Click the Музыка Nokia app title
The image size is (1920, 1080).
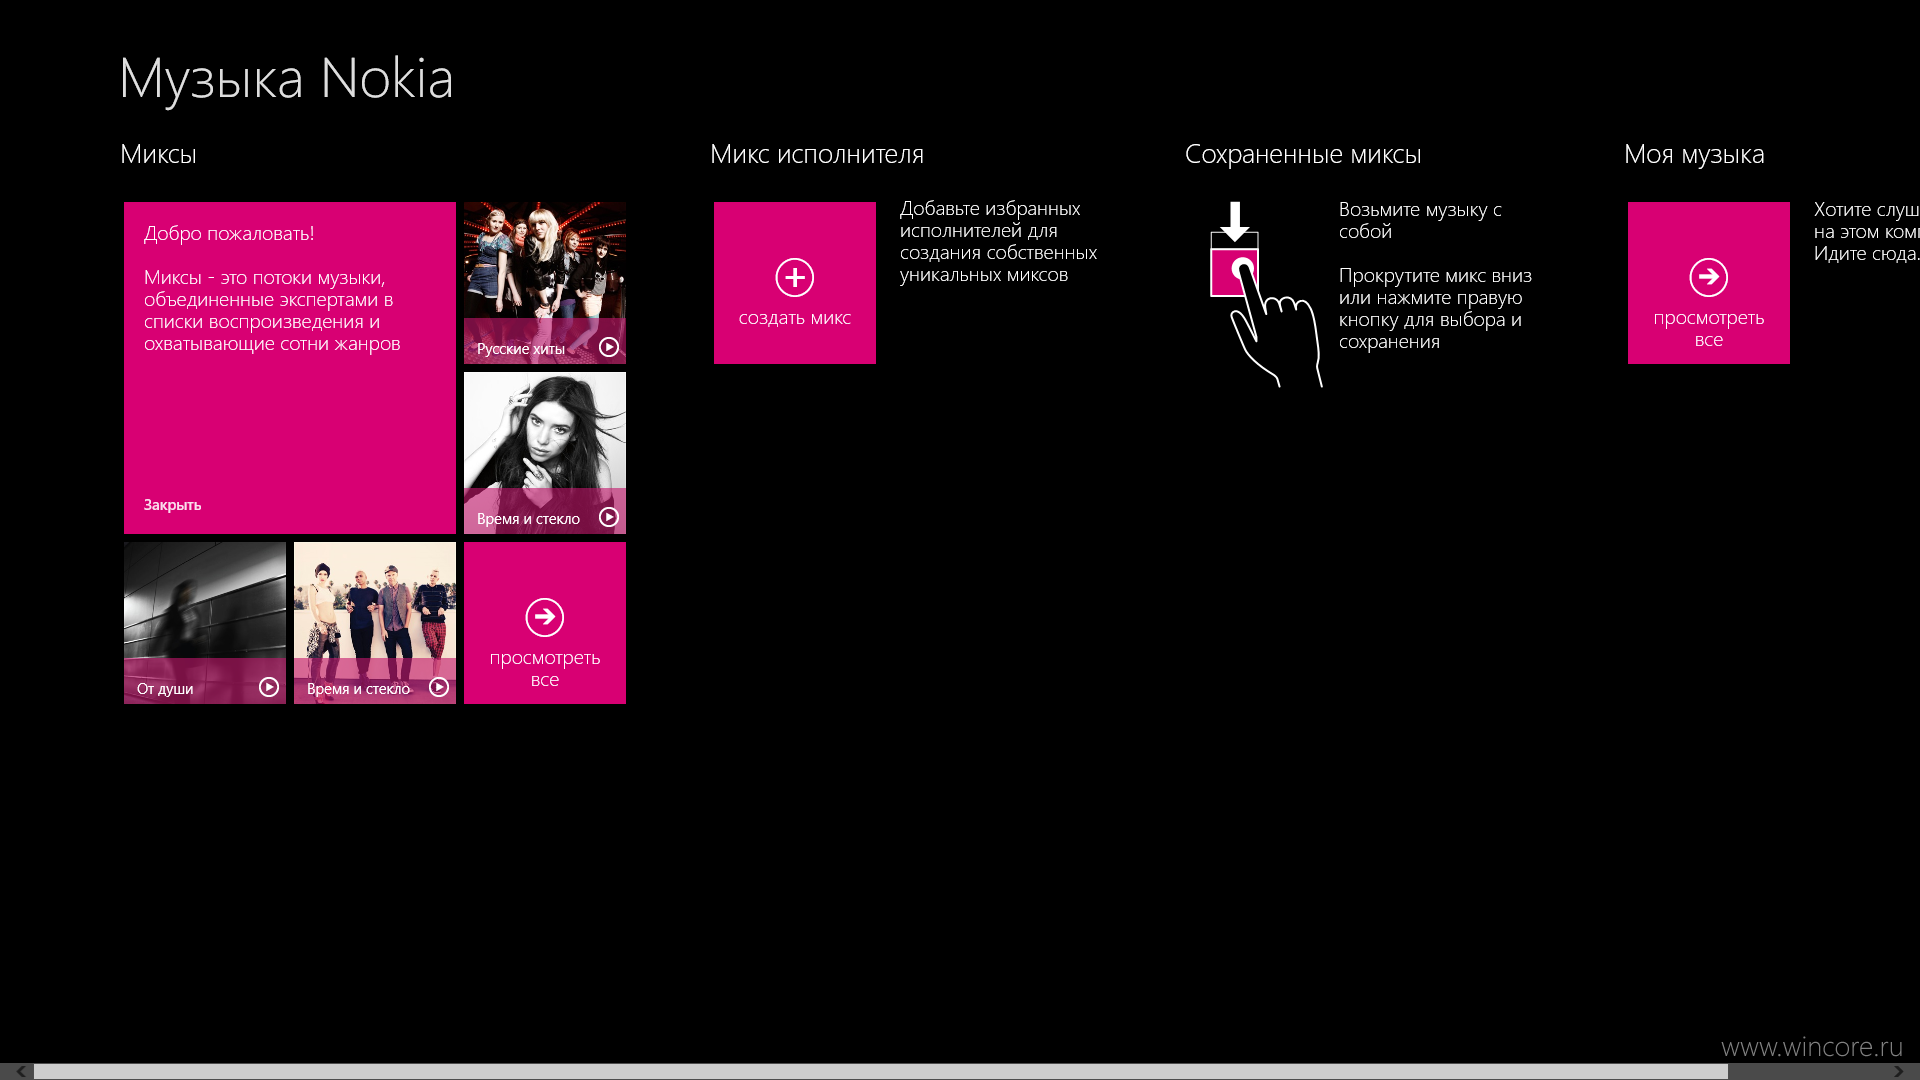click(x=286, y=78)
